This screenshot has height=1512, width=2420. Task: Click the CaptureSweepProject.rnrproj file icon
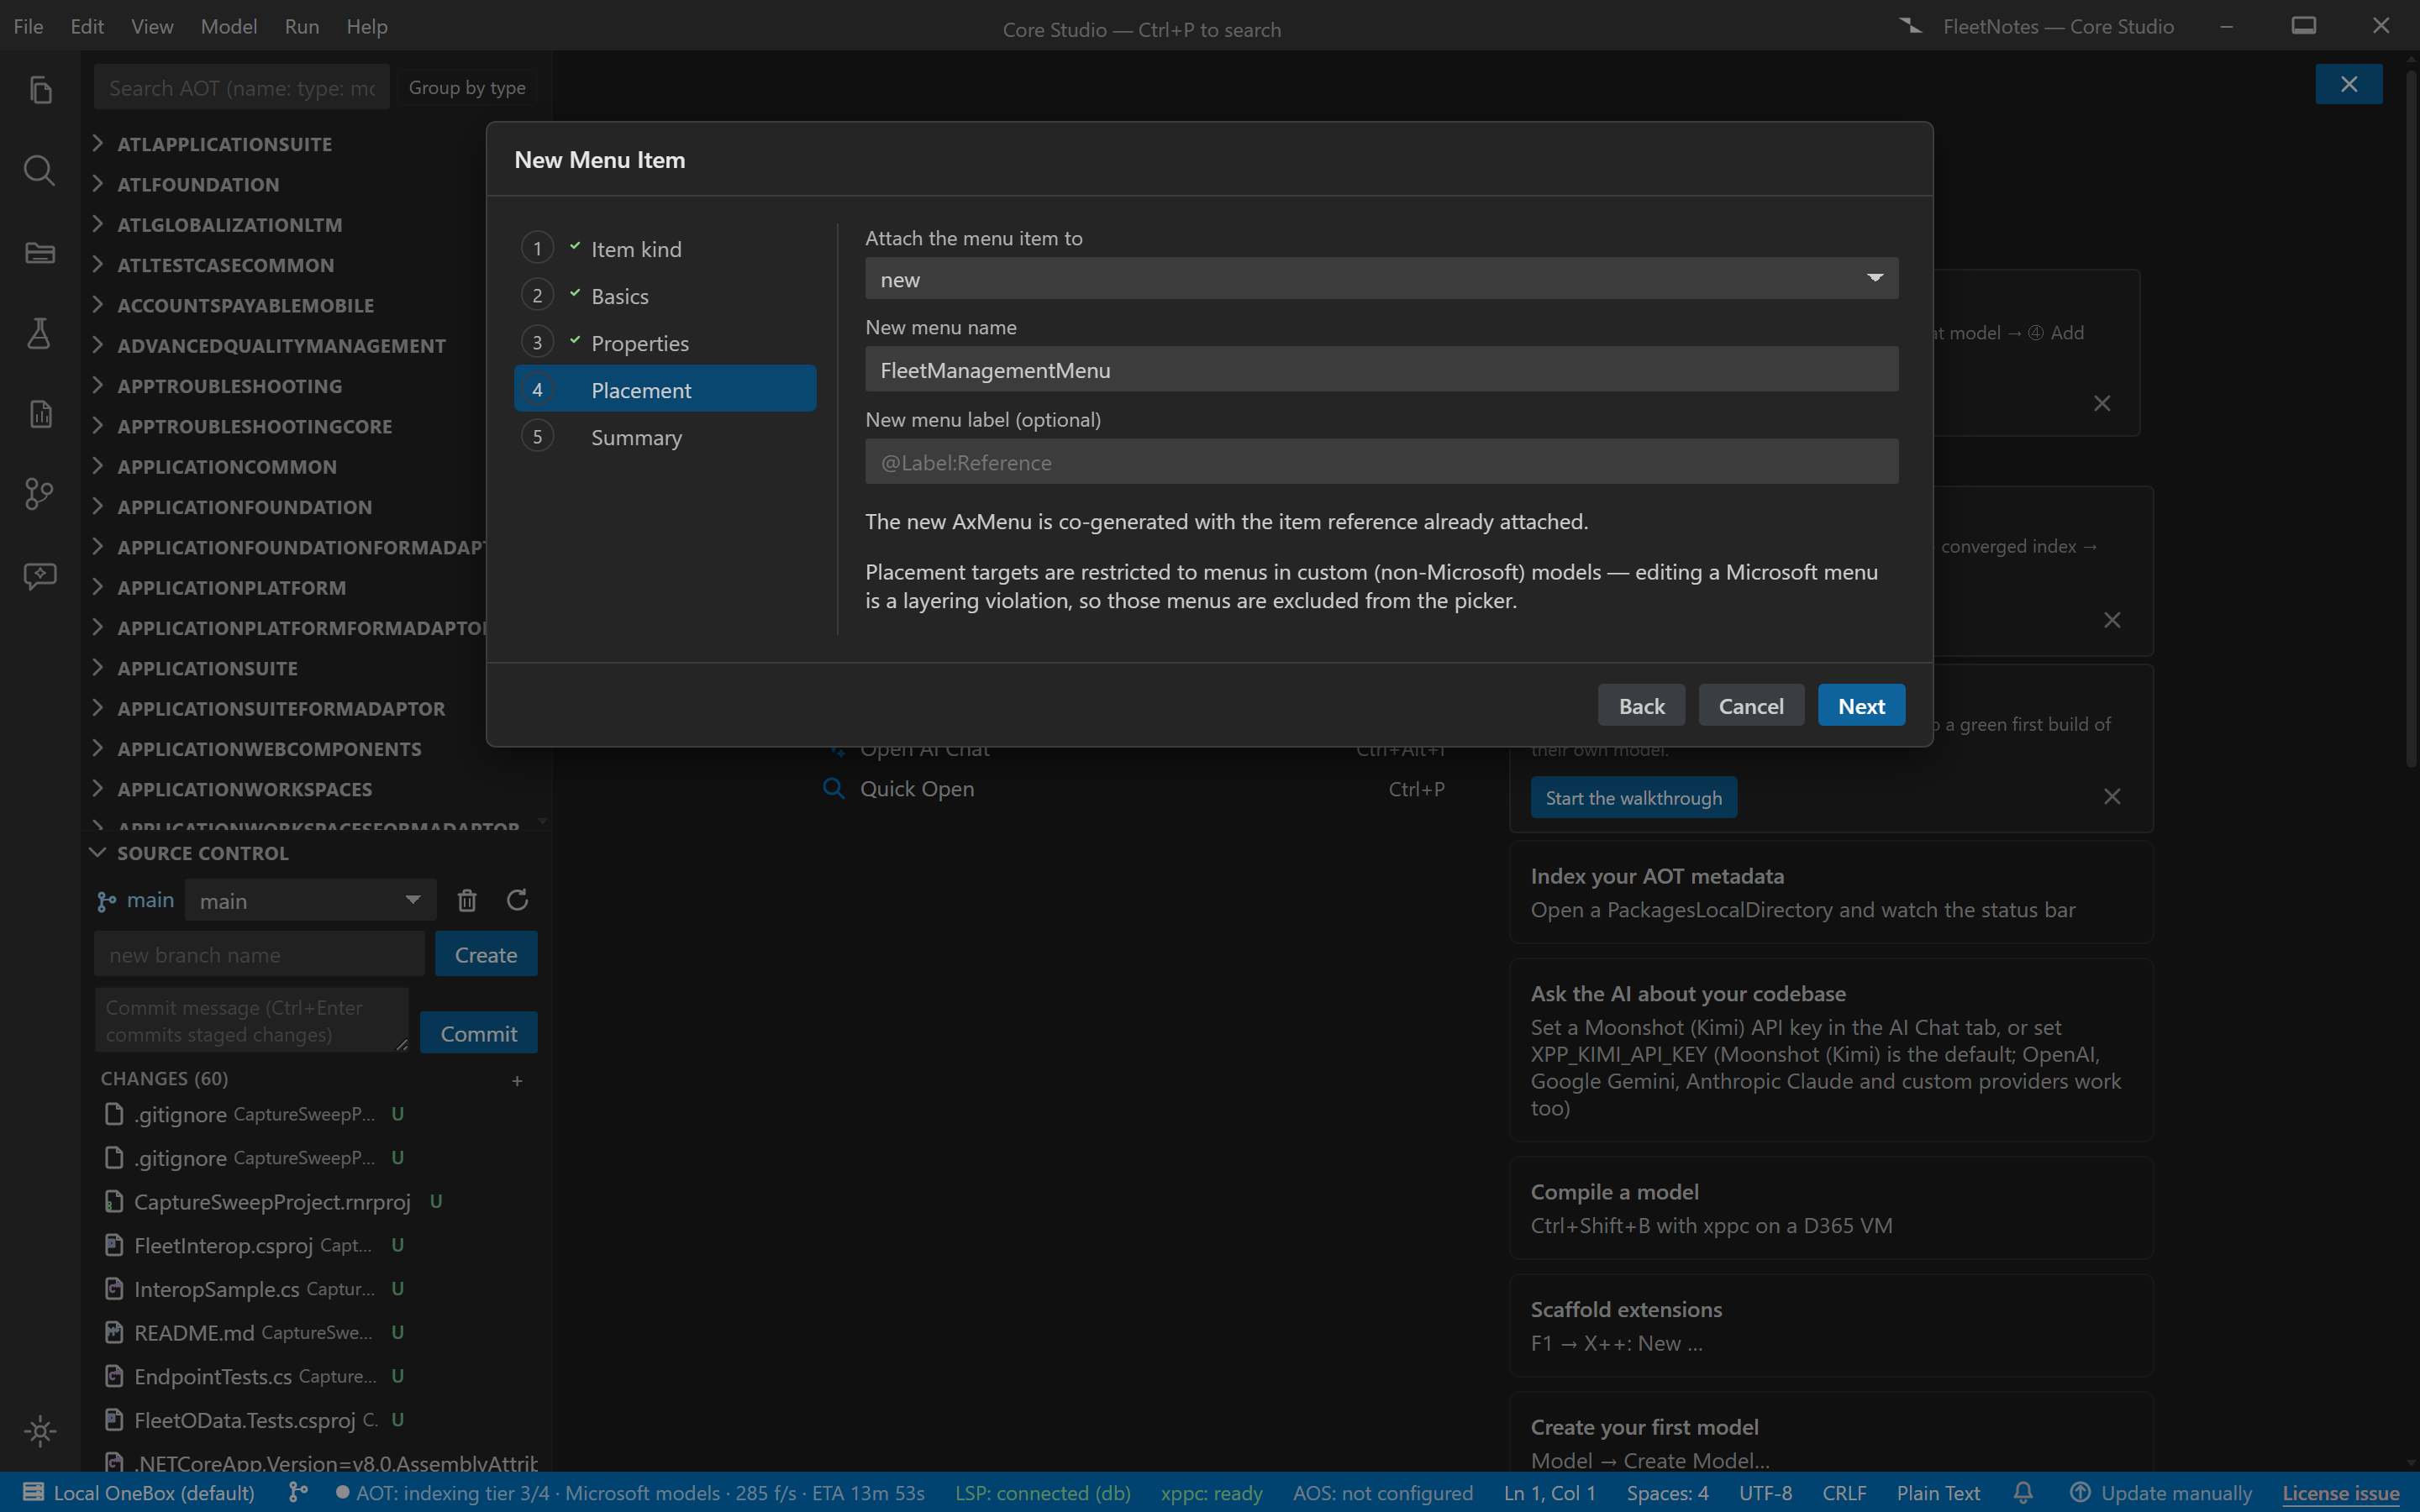tap(114, 1201)
